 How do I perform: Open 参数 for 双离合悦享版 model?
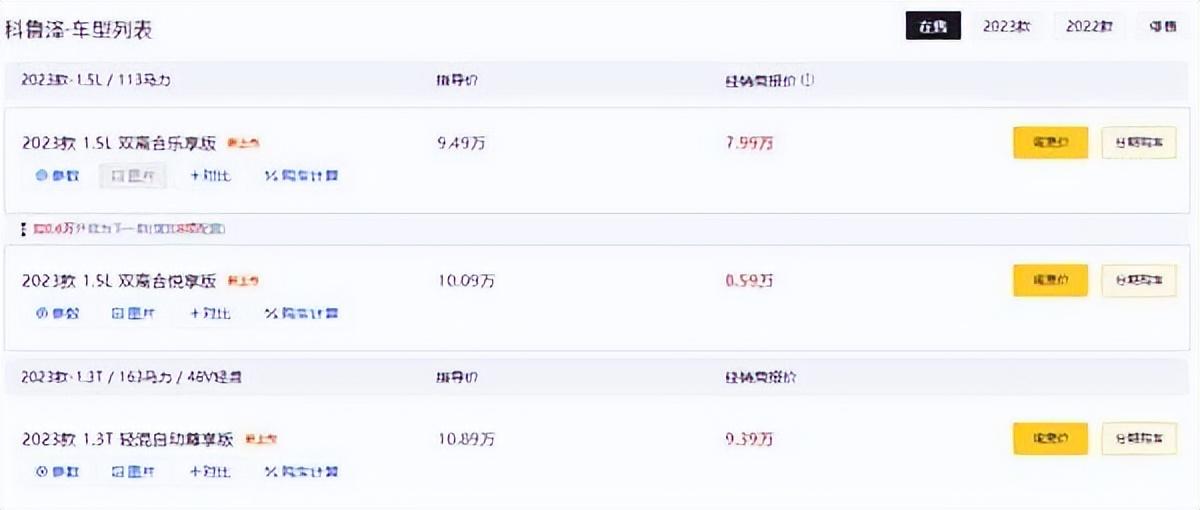coord(57,314)
